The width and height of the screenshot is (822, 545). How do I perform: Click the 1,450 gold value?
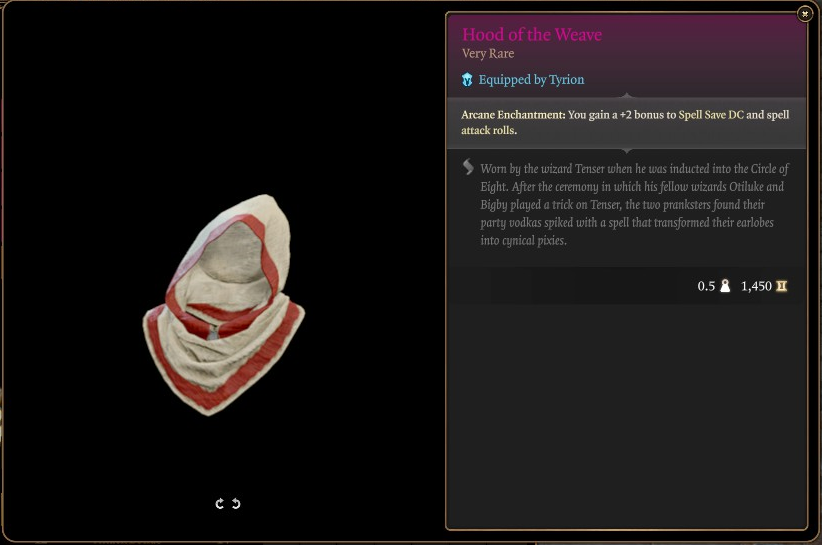[756, 286]
